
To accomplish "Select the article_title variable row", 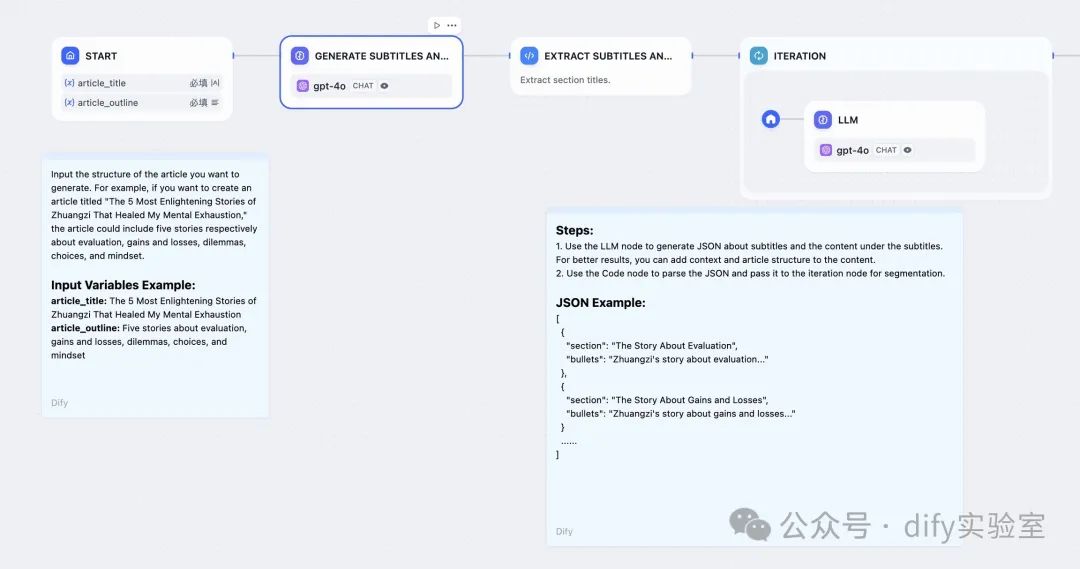I will (x=141, y=83).
